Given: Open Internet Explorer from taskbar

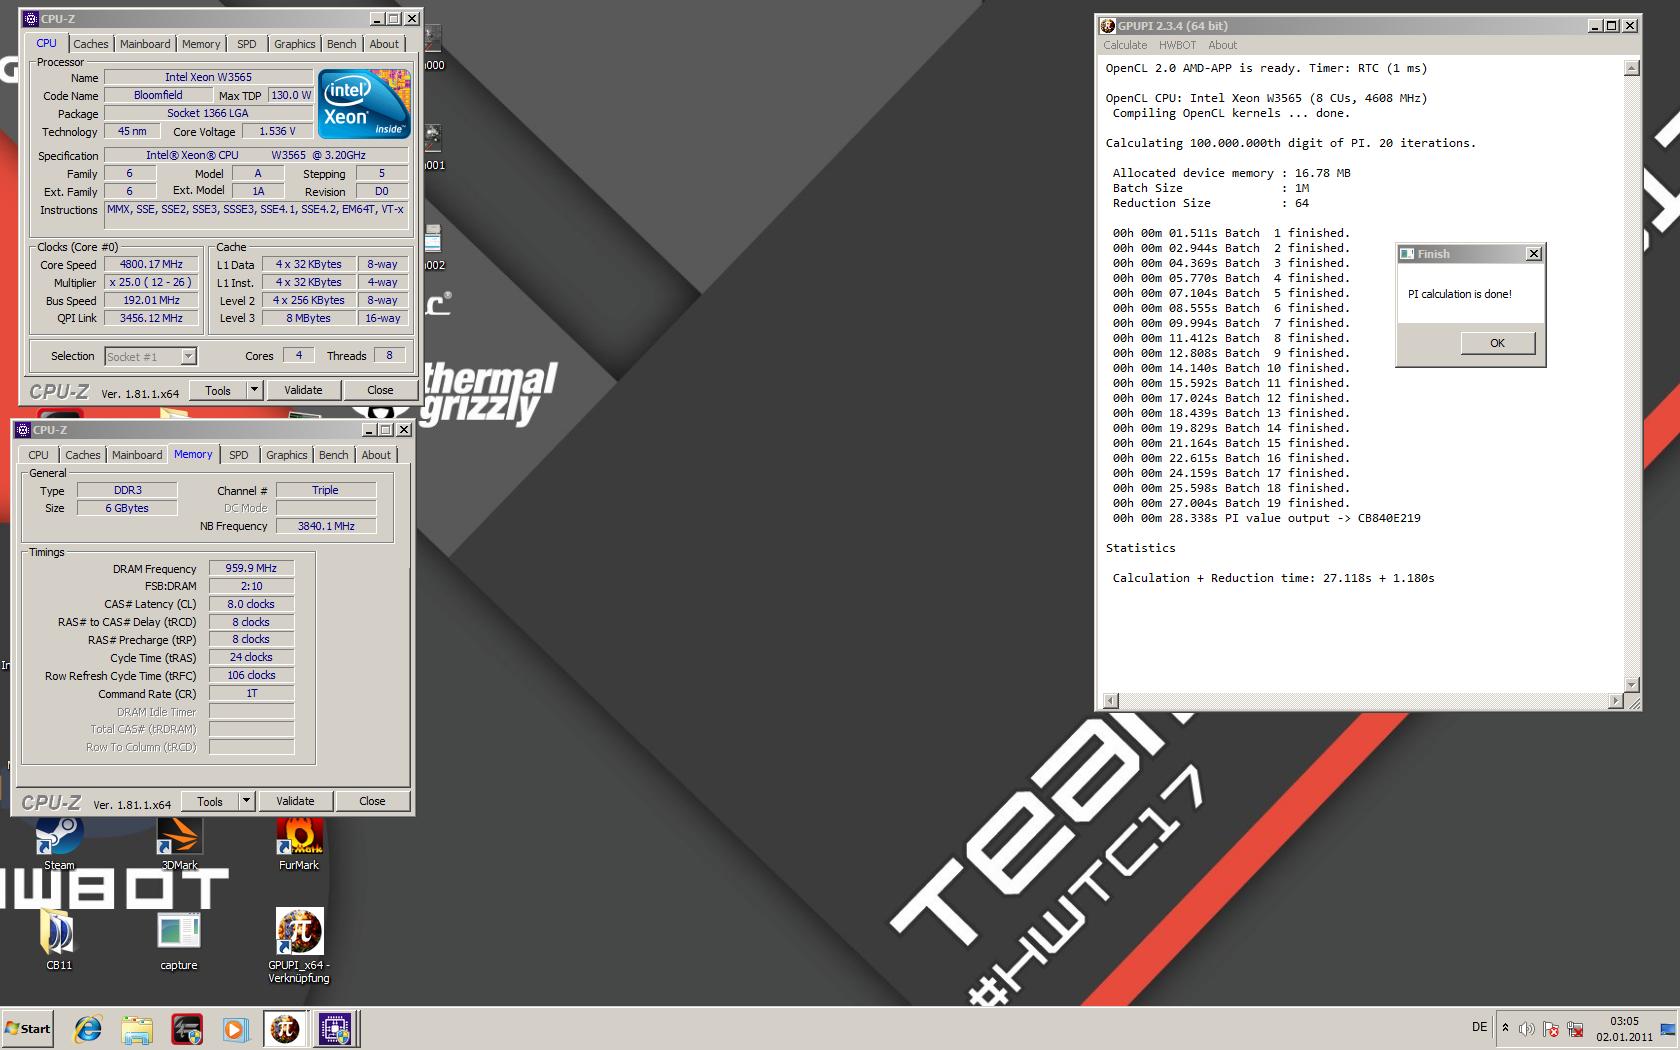Looking at the screenshot, I should (x=88, y=1029).
